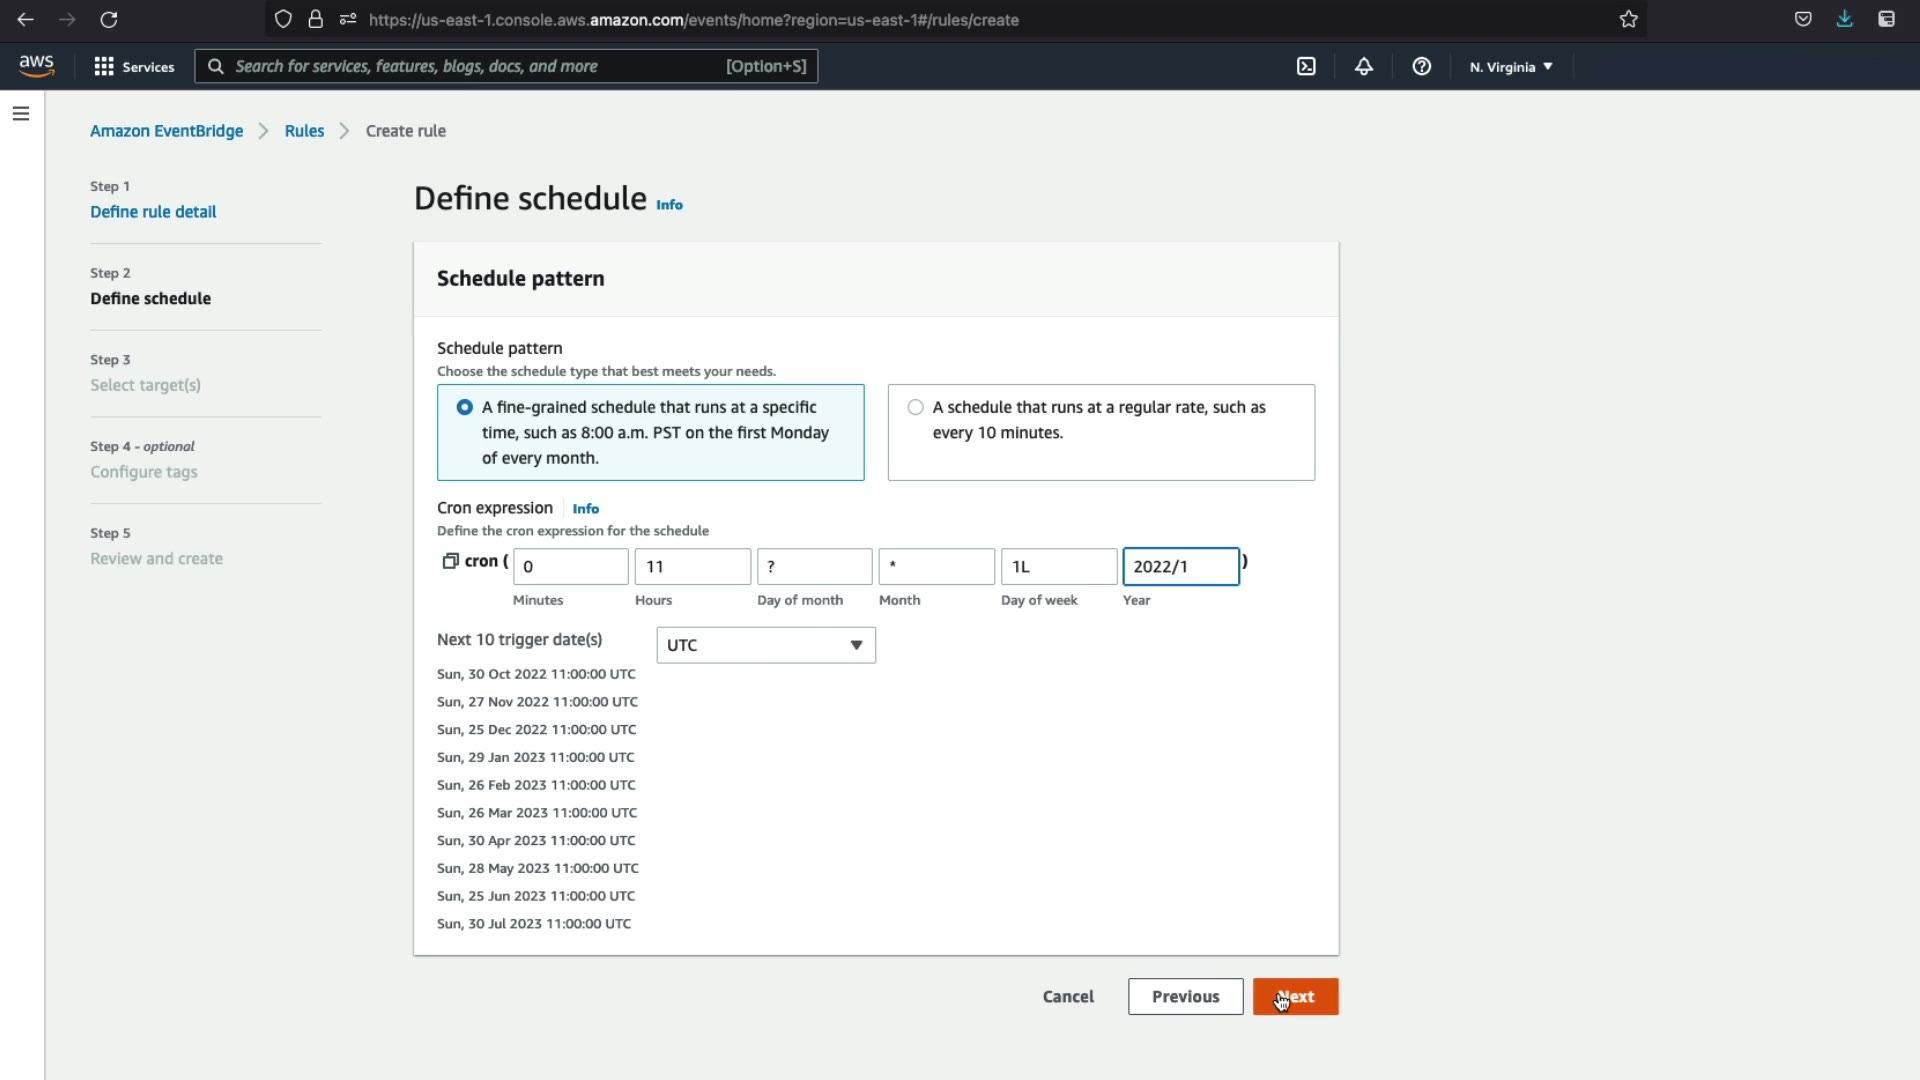Open Rules breadcrumb link
Viewport: 1920px width, 1080px height.
(304, 131)
